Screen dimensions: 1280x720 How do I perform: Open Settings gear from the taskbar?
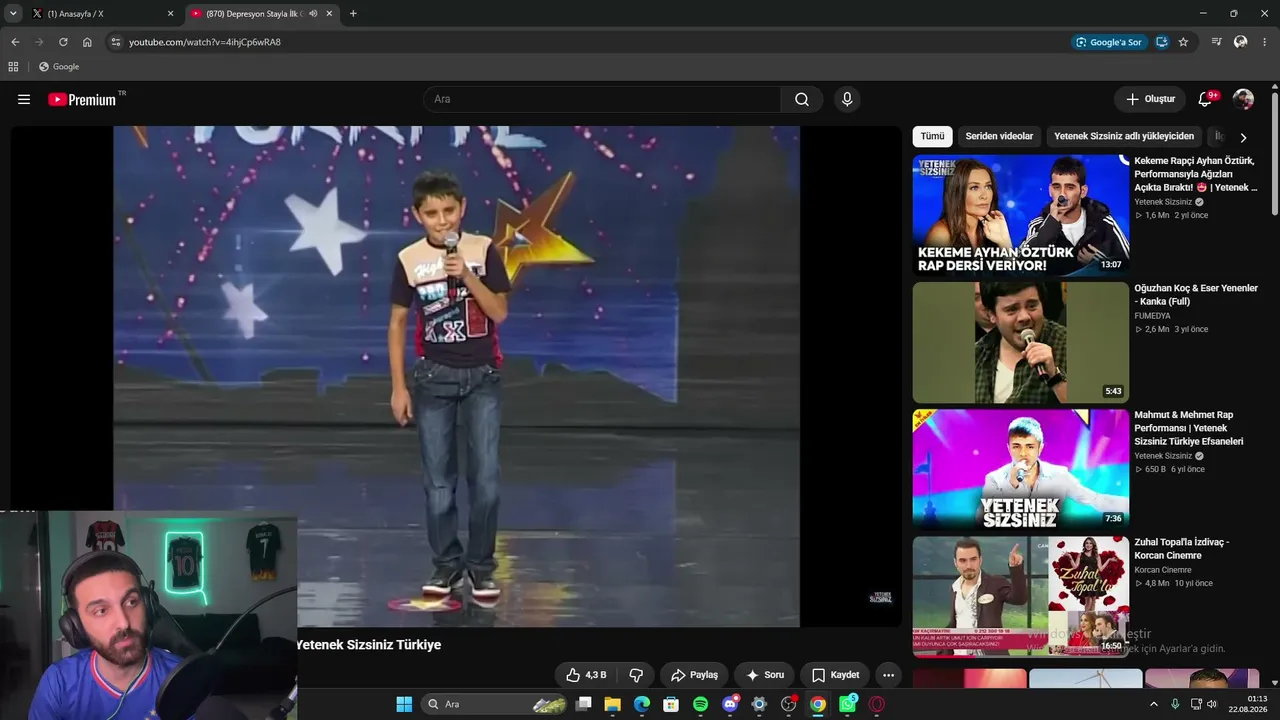coord(759,704)
